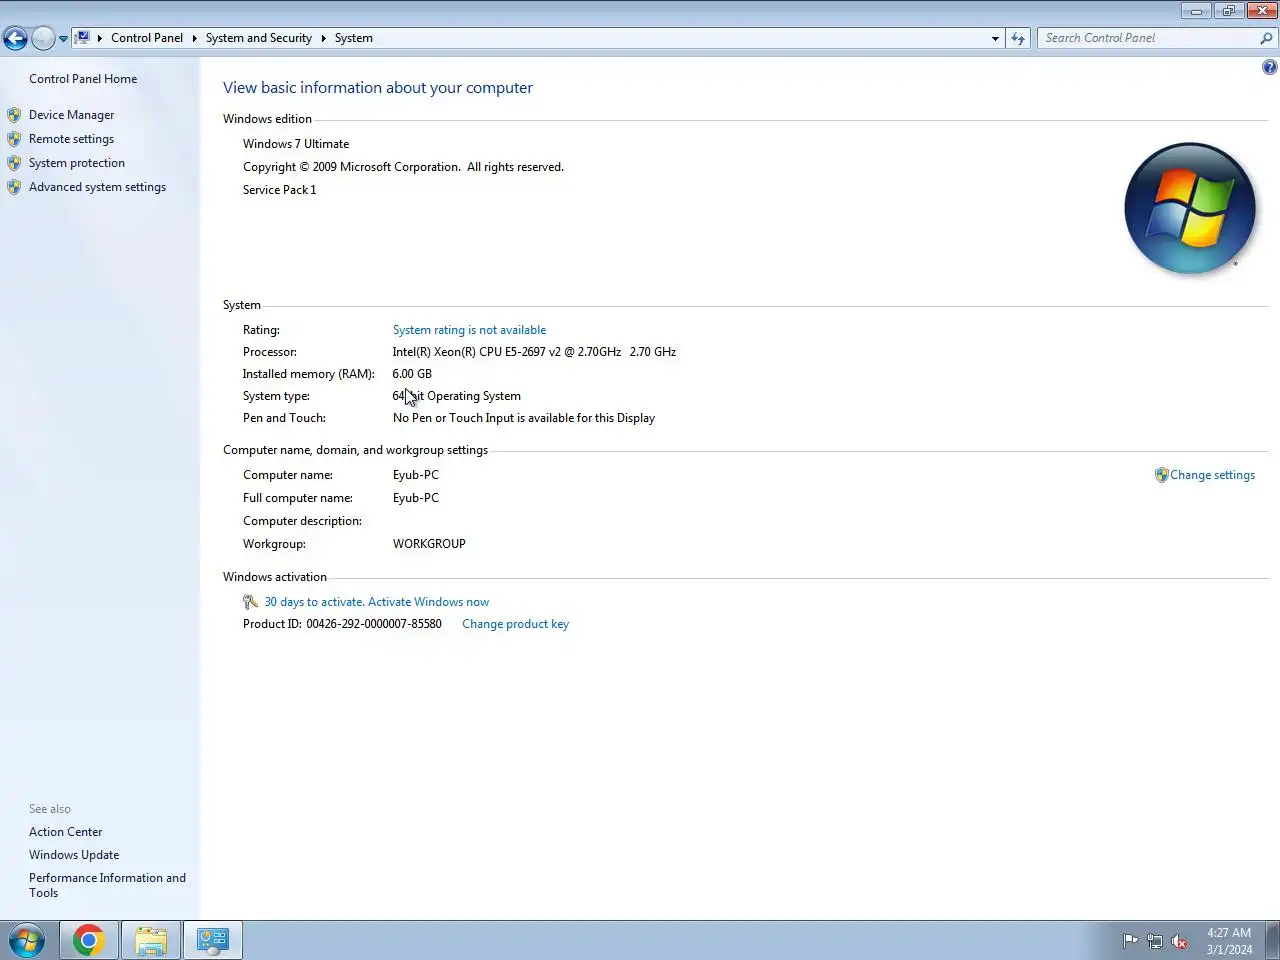
Task: Click network tray icon
Action: [1155, 941]
